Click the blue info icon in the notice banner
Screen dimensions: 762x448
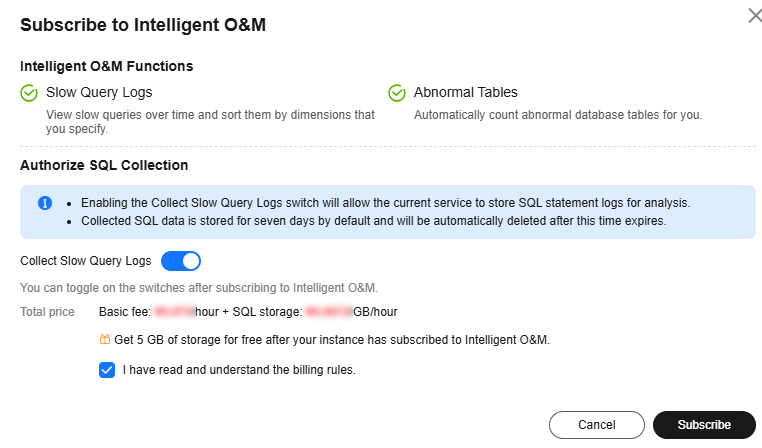45,203
